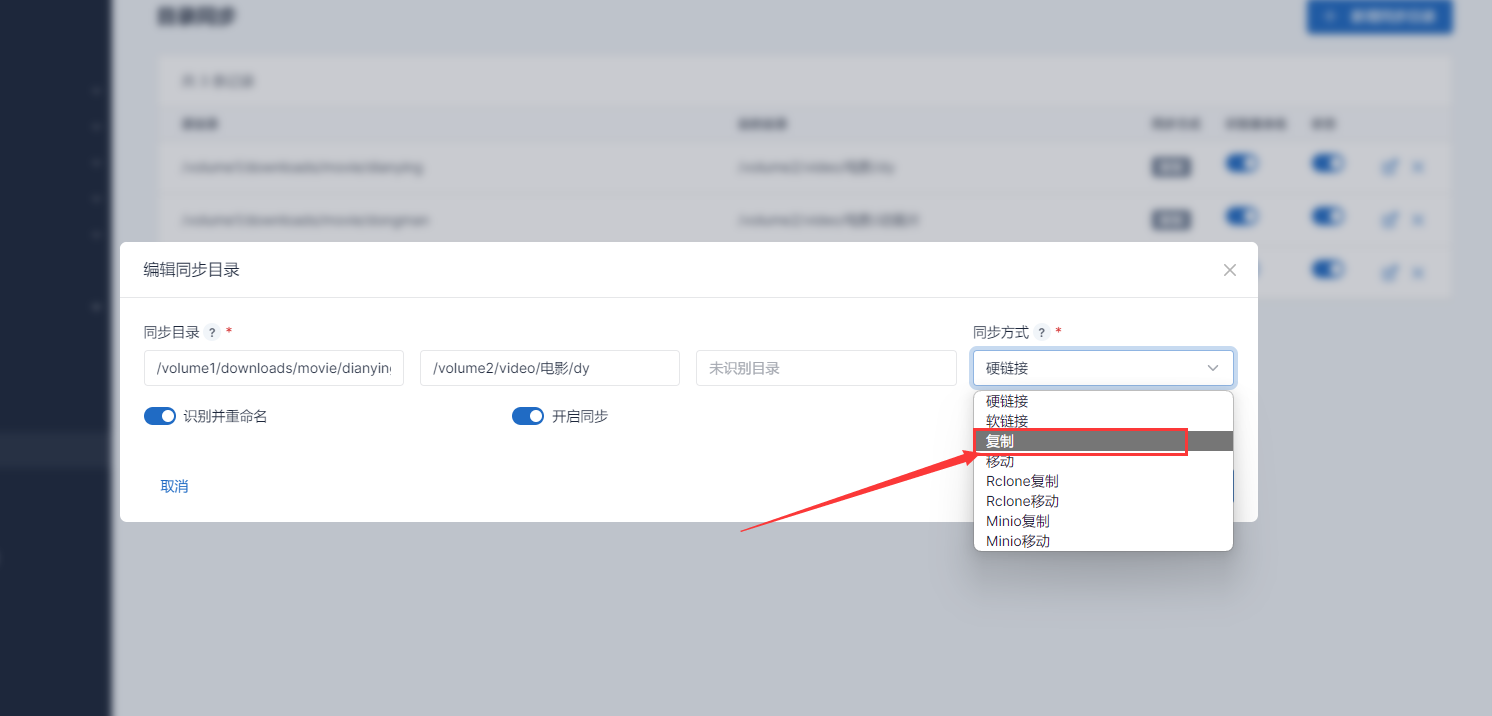Viewport: 1492px width, 716px height.
Task: Click the blue add button at top right
Action: pos(1378,17)
